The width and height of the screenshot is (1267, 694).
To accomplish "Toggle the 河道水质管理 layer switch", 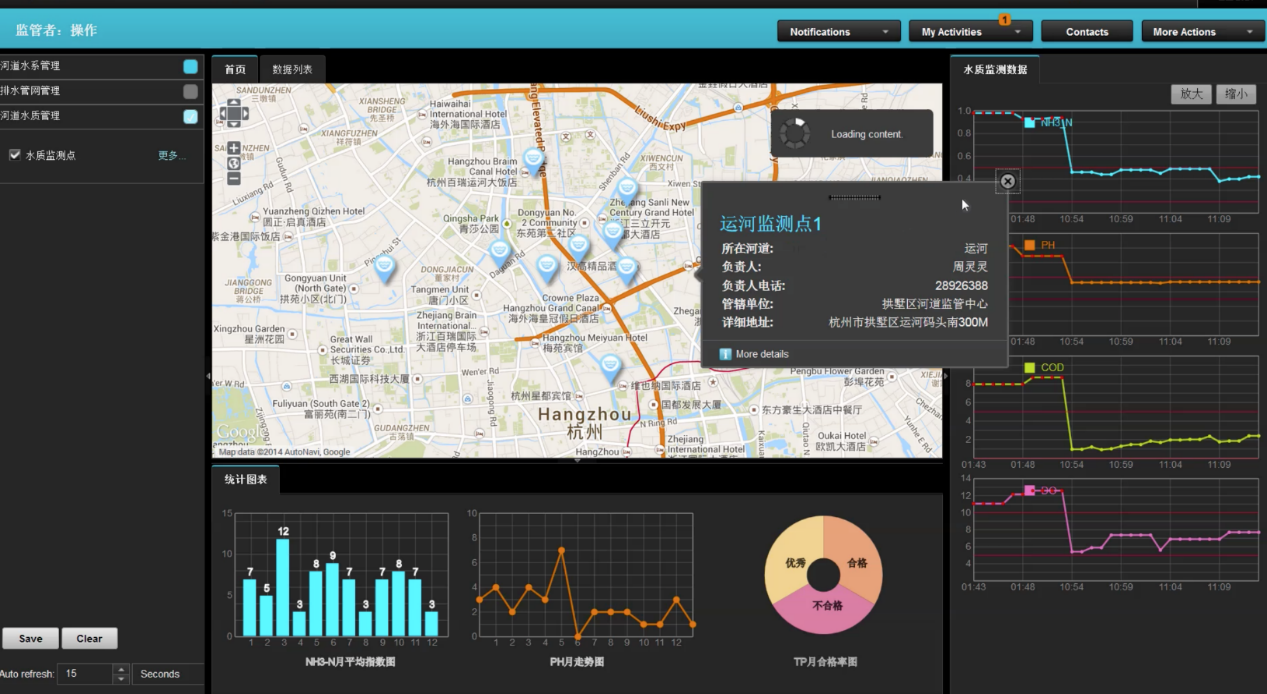I will coord(190,116).
